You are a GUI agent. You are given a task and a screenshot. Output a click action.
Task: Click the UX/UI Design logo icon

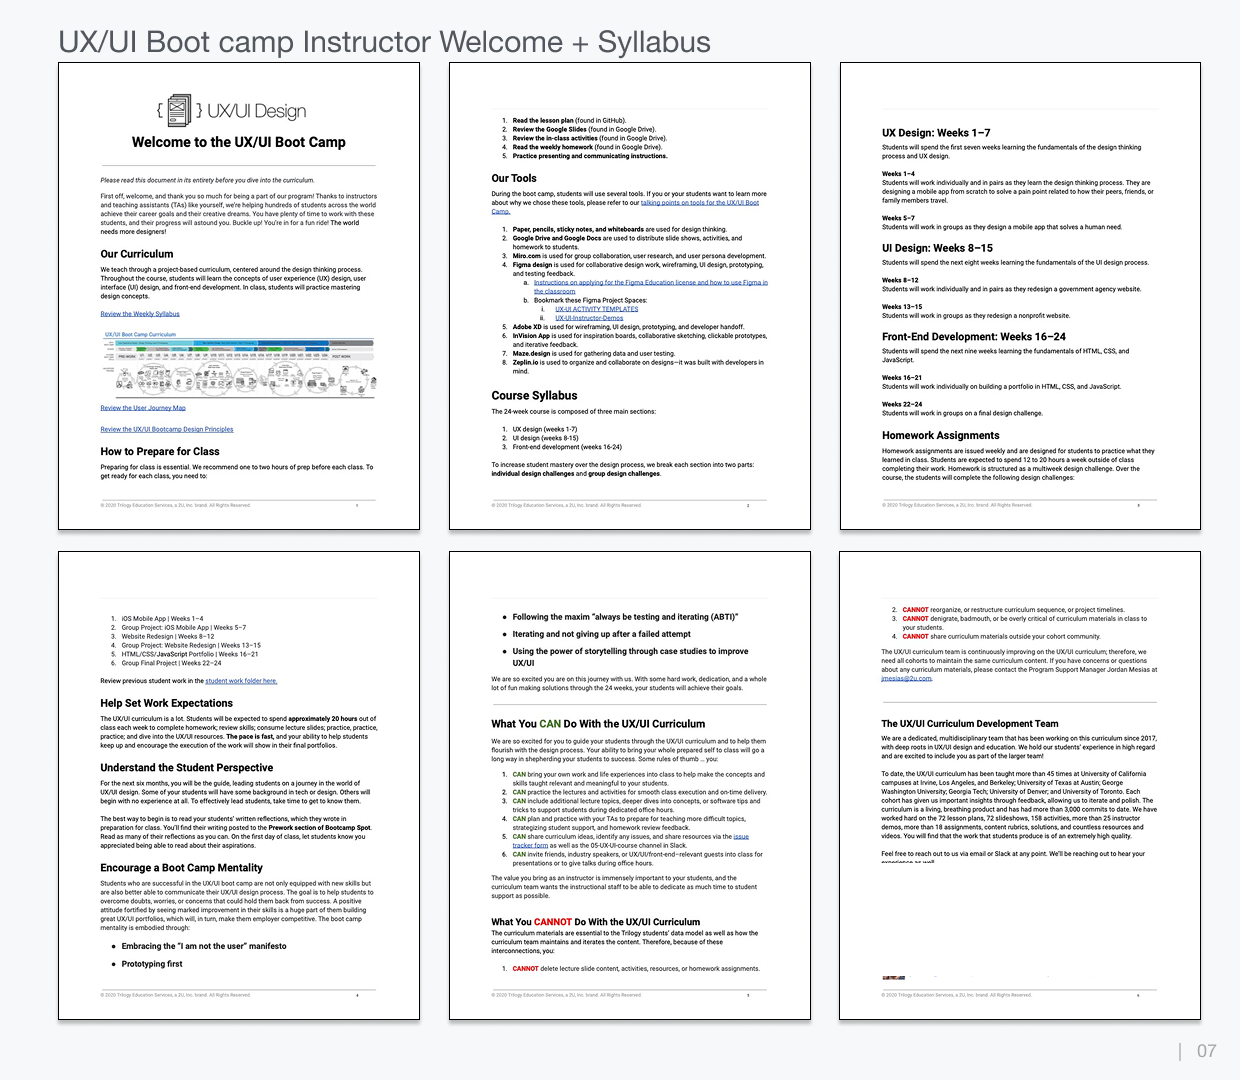tap(179, 110)
